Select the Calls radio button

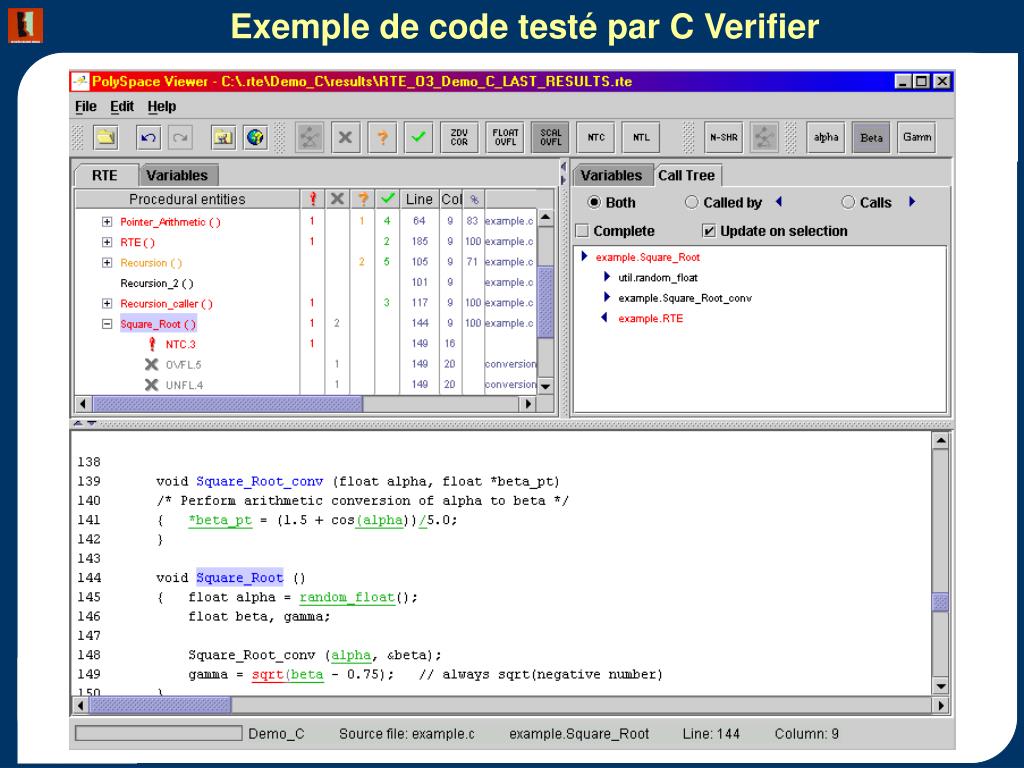tap(848, 202)
